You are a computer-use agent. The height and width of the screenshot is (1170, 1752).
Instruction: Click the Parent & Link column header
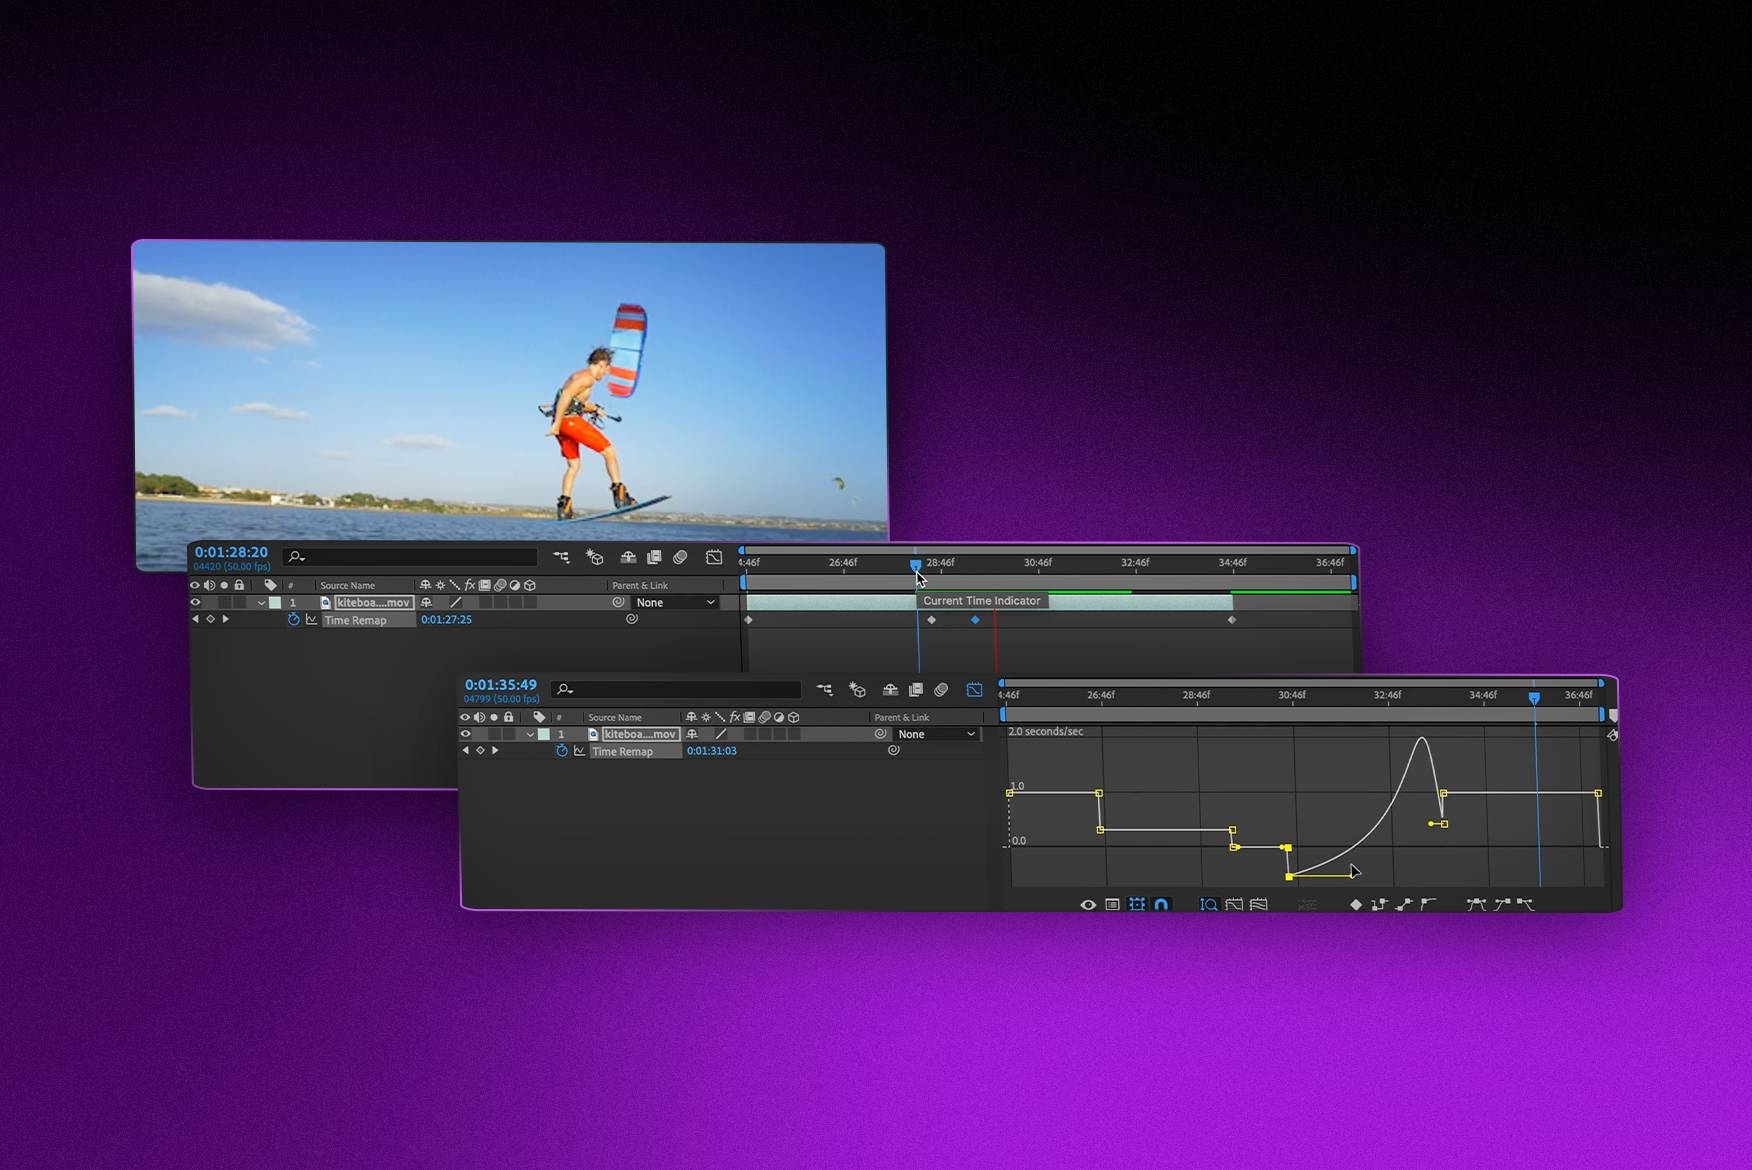pos(901,717)
